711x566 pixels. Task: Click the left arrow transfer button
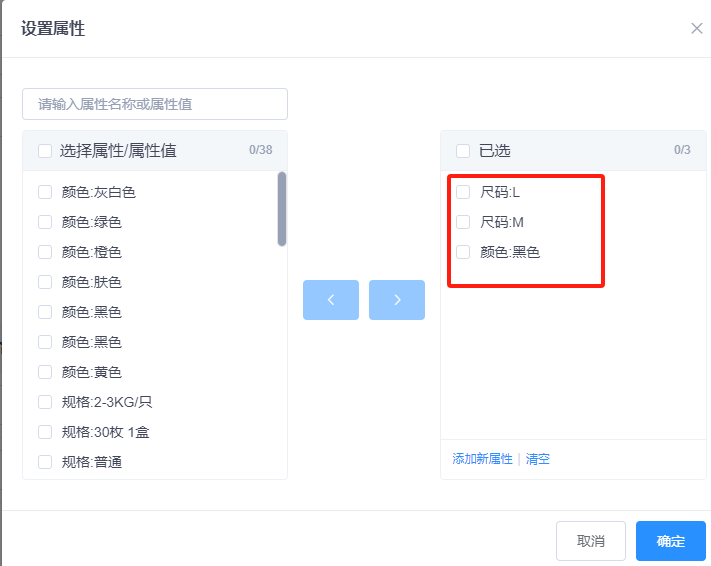click(x=330, y=300)
